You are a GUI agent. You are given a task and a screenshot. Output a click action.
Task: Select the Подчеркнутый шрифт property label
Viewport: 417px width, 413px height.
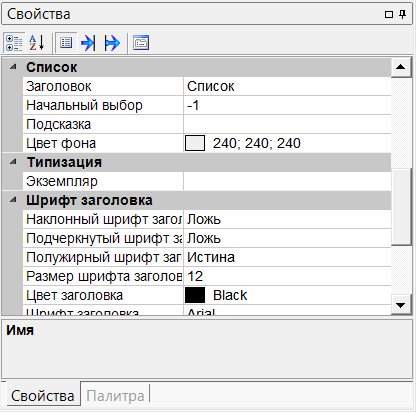(103, 238)
